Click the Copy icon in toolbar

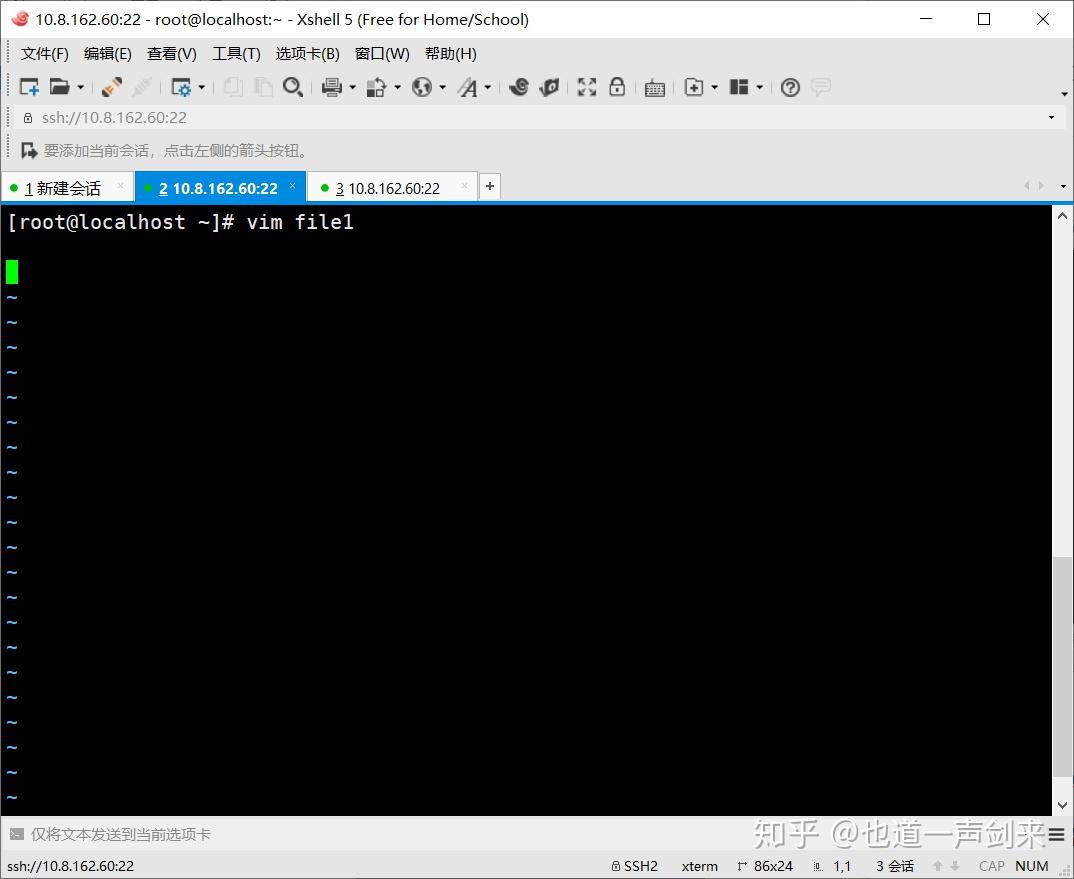pos(234,87)
